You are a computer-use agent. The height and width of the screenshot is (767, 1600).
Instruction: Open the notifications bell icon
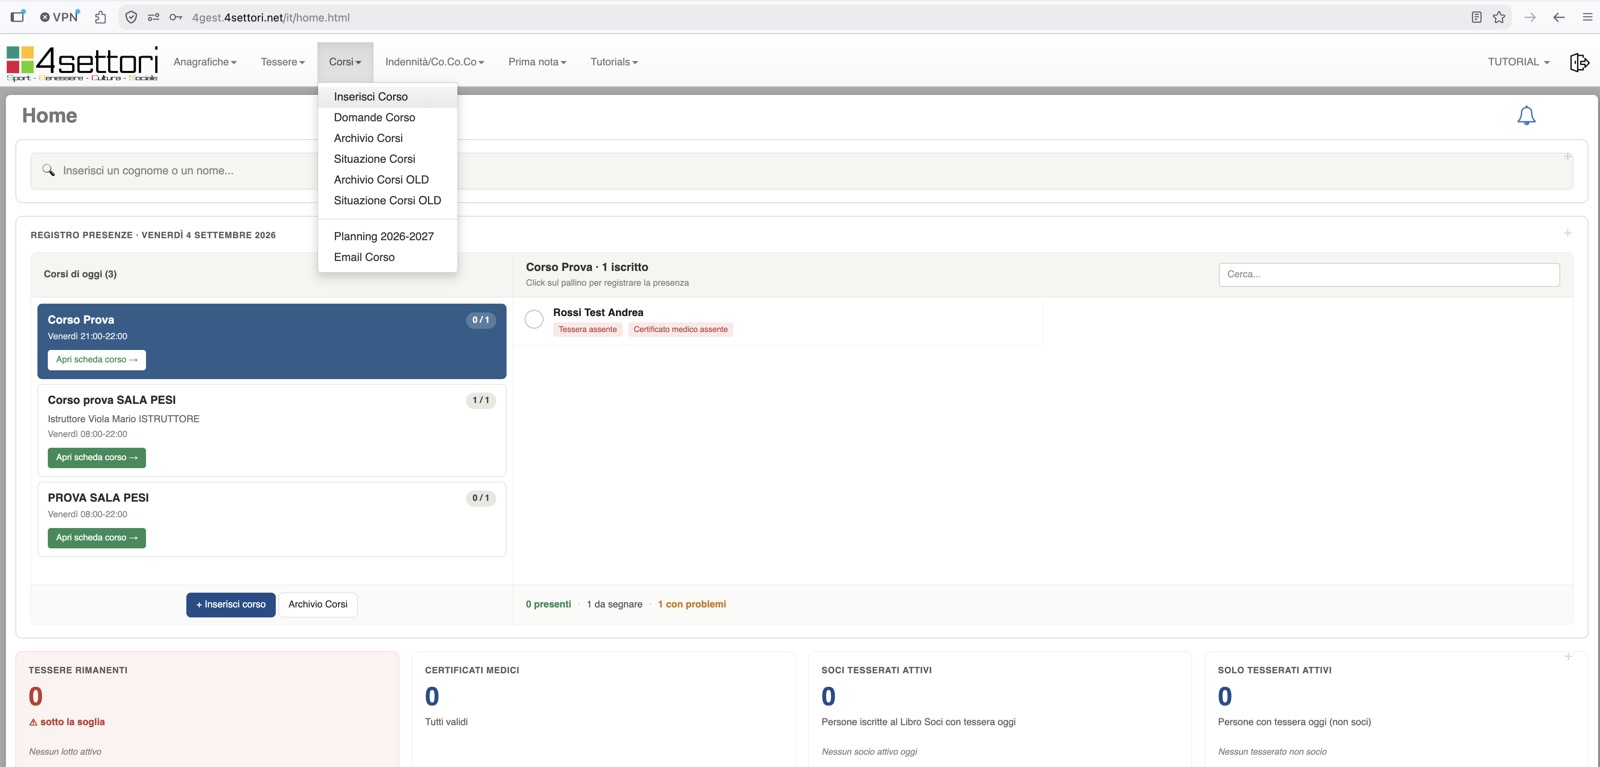(x=1526, y=116)
